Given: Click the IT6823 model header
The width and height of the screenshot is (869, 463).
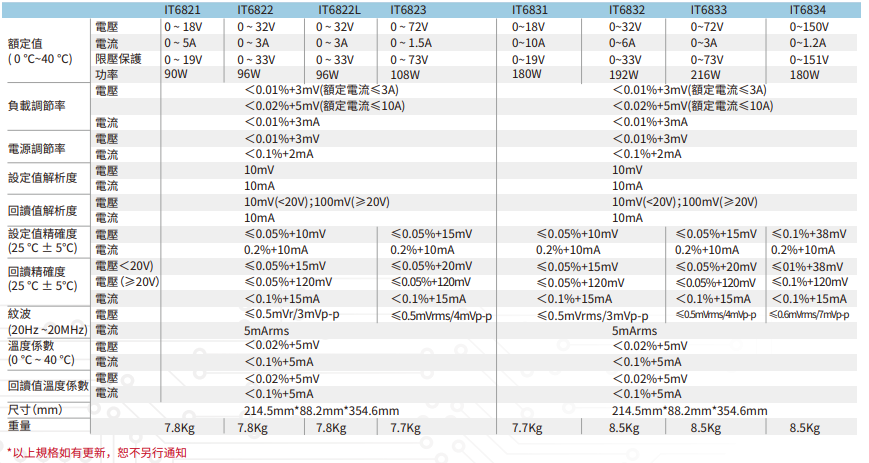Looking at the screenshot, I should coord(408,10).
